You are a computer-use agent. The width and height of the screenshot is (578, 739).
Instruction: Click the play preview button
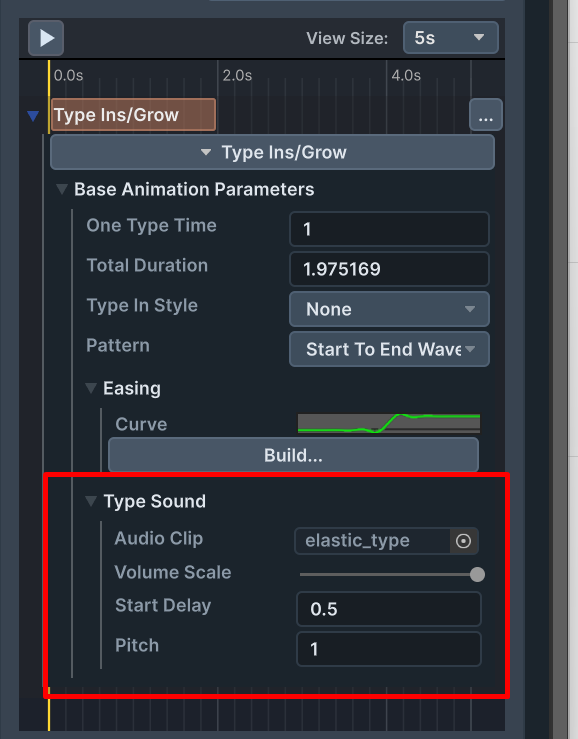(46, 38)
